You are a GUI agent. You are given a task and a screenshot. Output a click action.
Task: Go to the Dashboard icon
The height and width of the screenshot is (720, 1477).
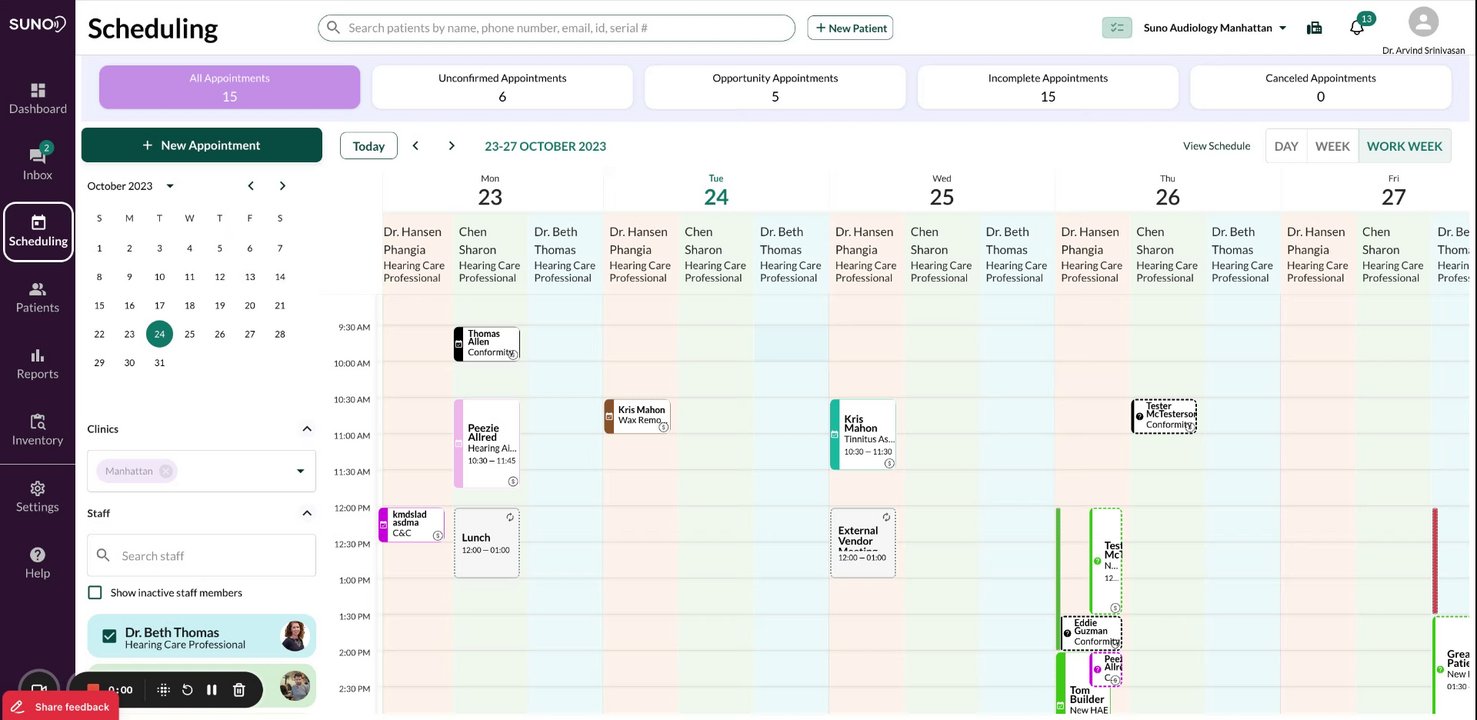(38, 97)
